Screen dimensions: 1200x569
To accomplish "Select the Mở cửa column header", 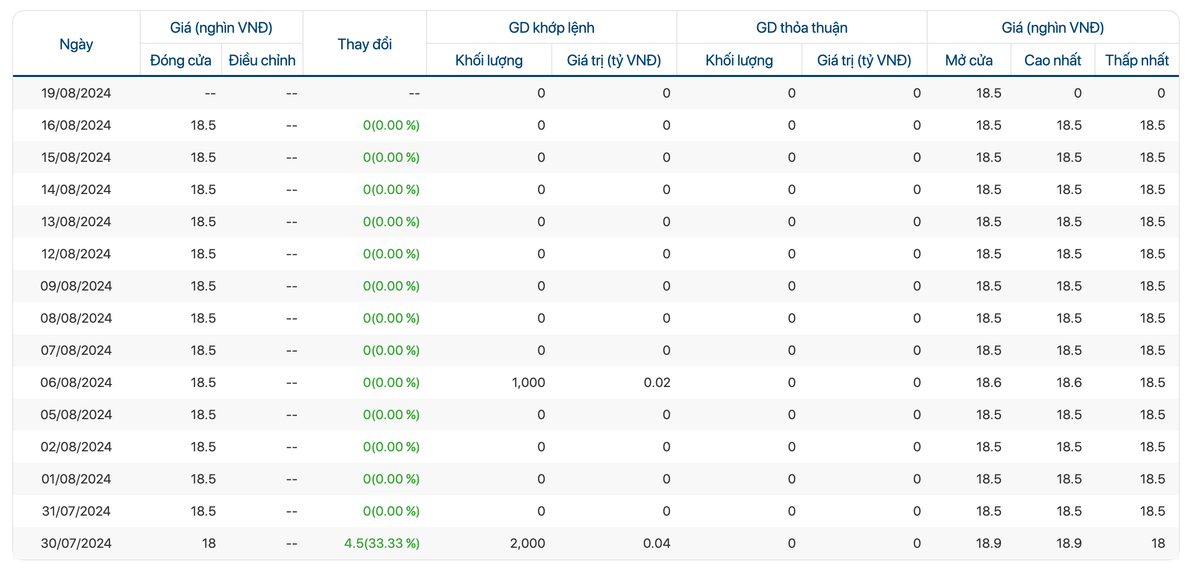I will point(968,60).
